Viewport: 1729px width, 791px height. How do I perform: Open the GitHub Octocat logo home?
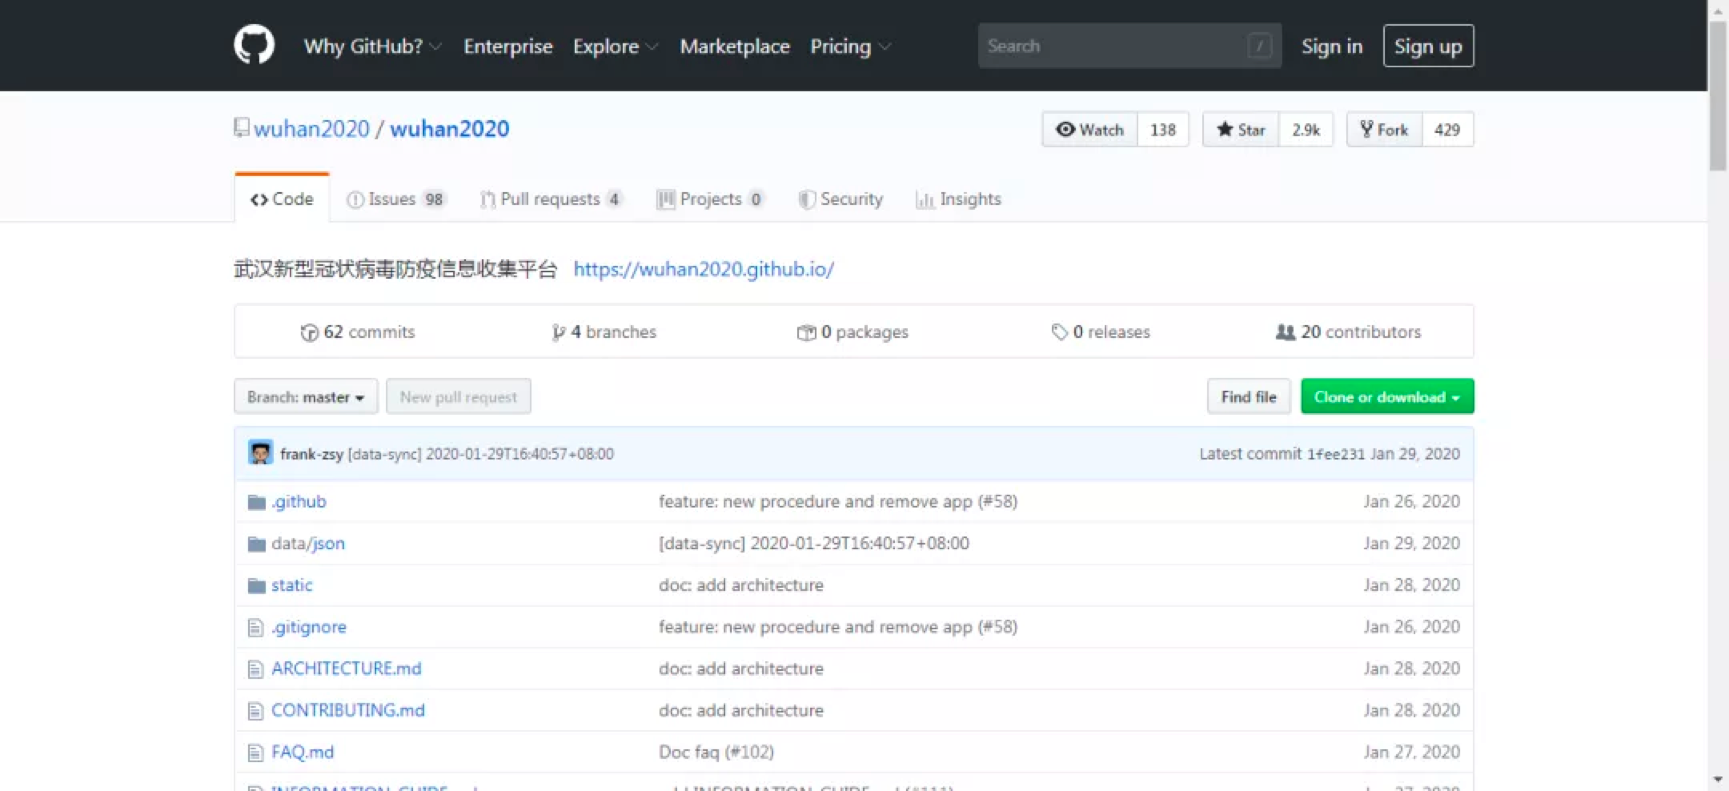pos(254,45)
